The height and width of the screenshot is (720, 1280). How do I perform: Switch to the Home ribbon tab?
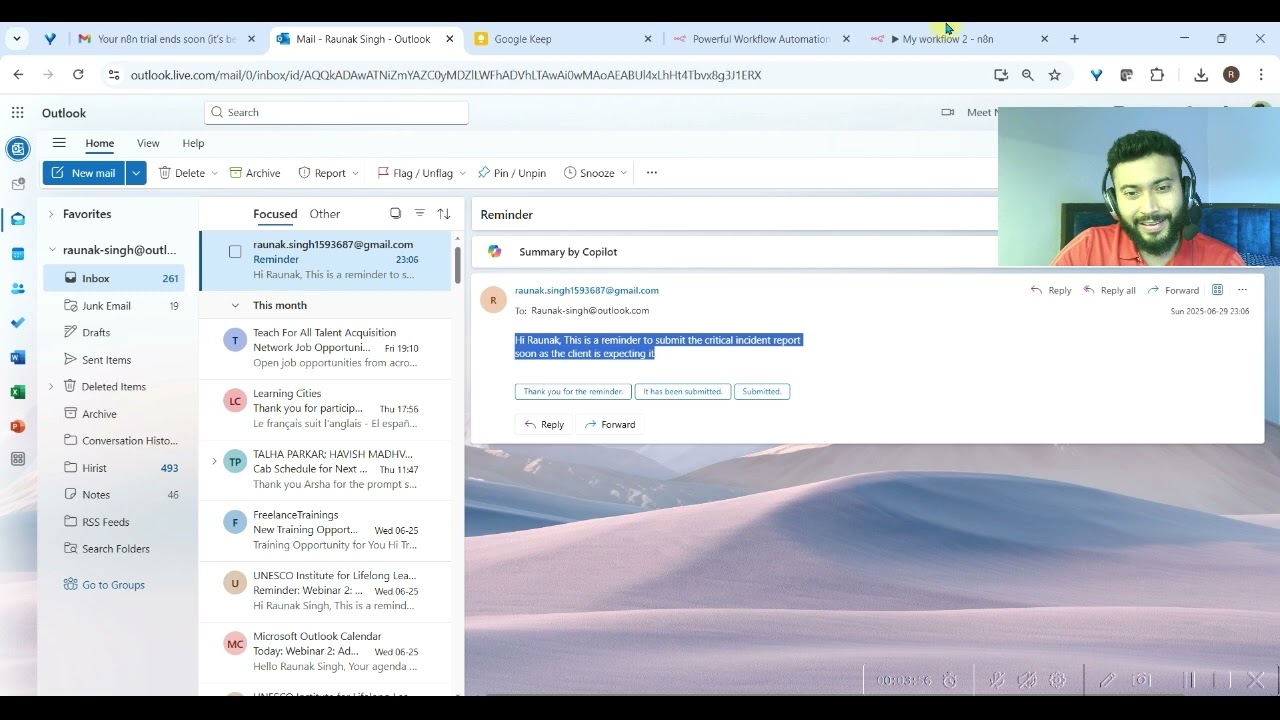click(99, 143)
